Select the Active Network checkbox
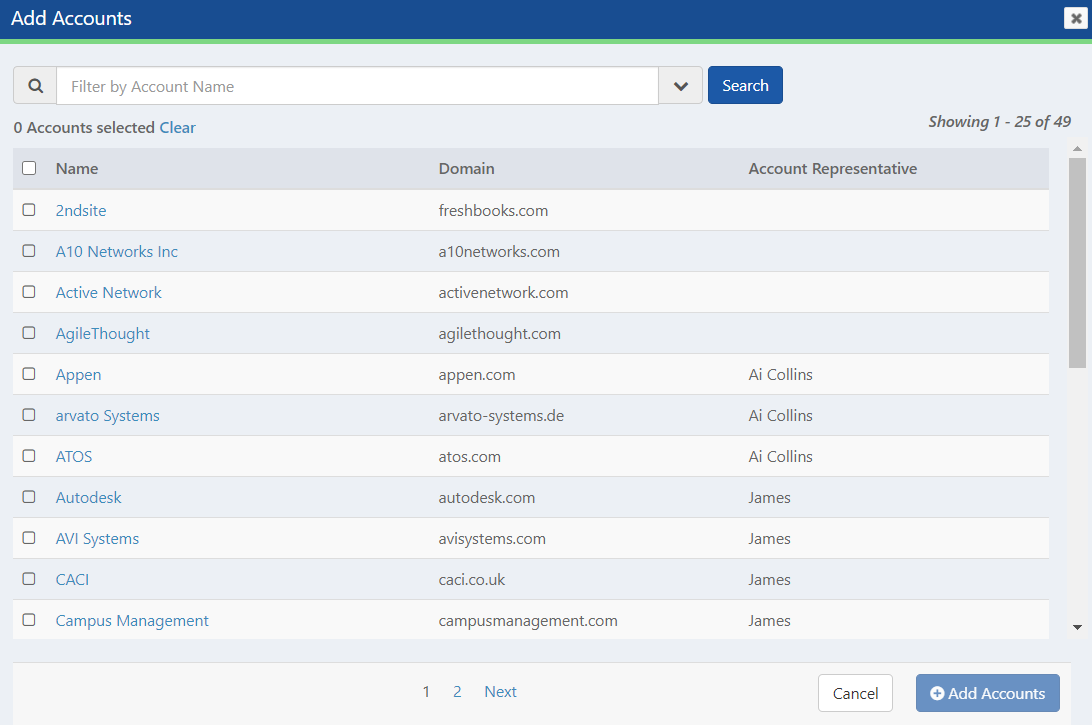 click(29, 292)
